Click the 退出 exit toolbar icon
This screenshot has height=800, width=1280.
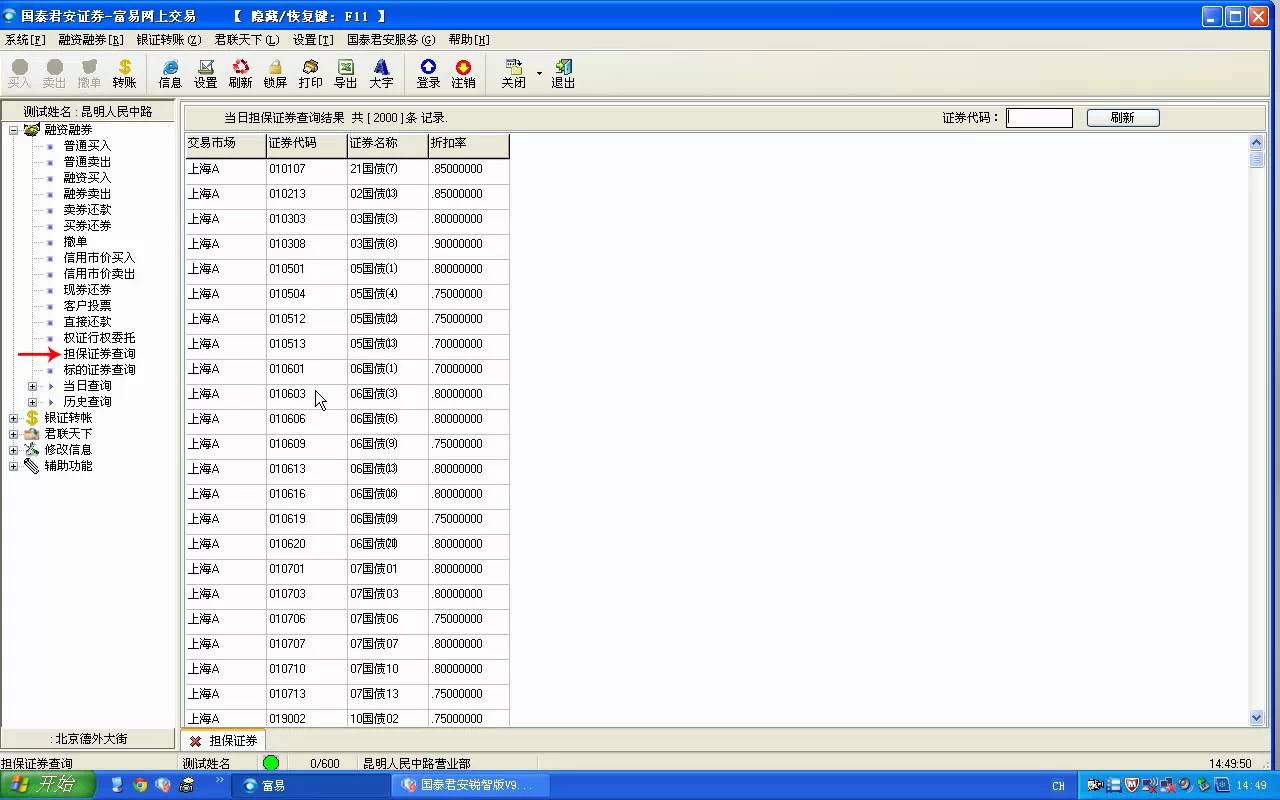coord(563,74)
